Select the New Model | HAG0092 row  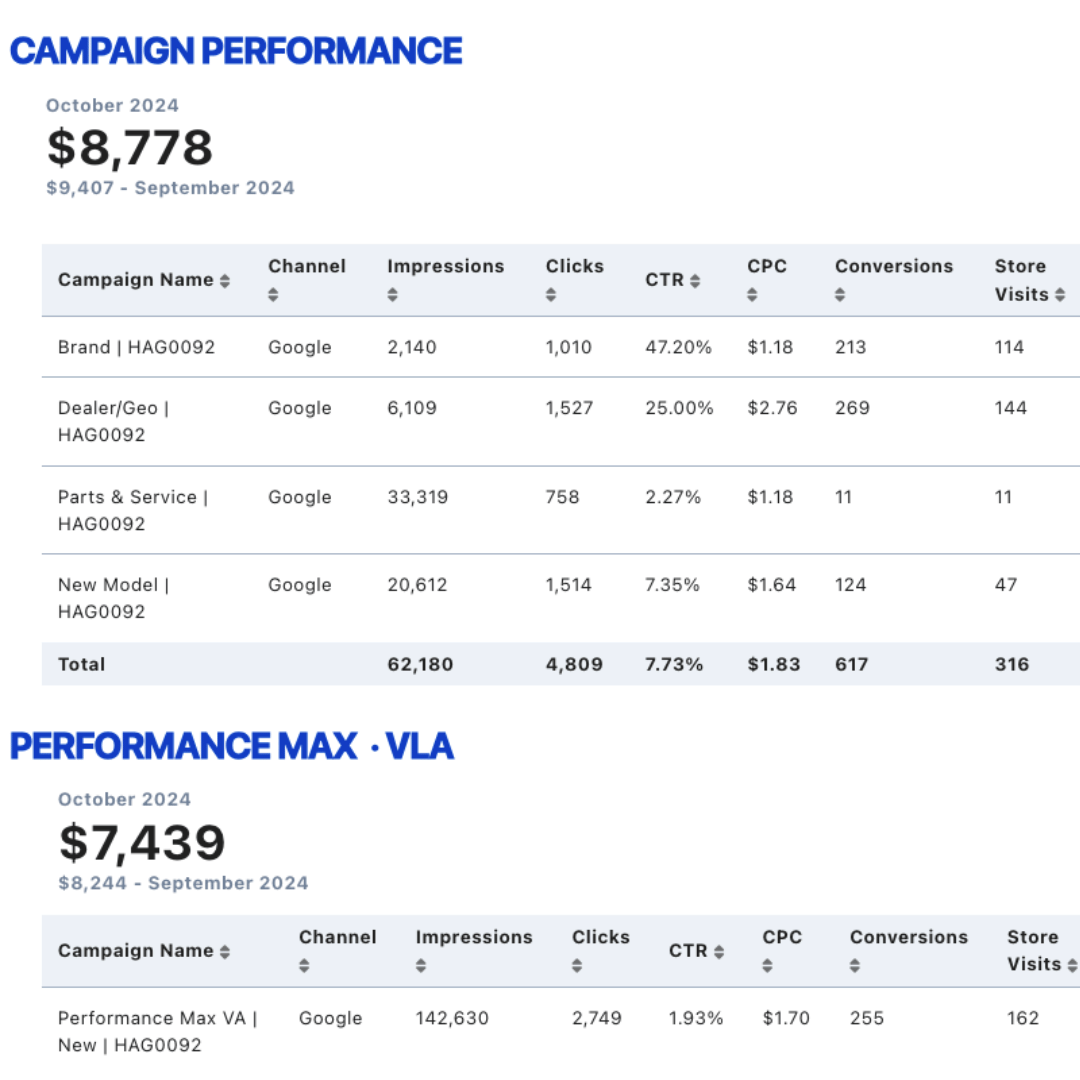(561, 598)
